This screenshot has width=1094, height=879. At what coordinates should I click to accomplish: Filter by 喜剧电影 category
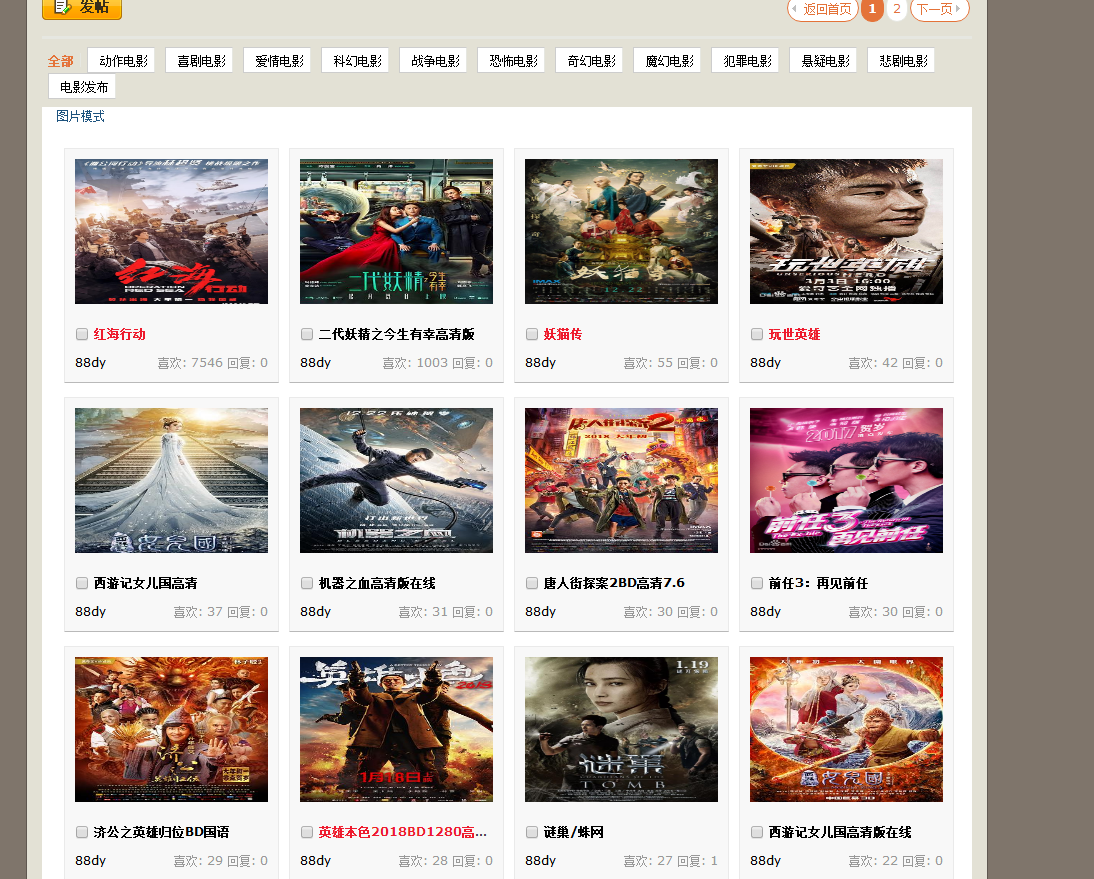(x=200, y=61)
